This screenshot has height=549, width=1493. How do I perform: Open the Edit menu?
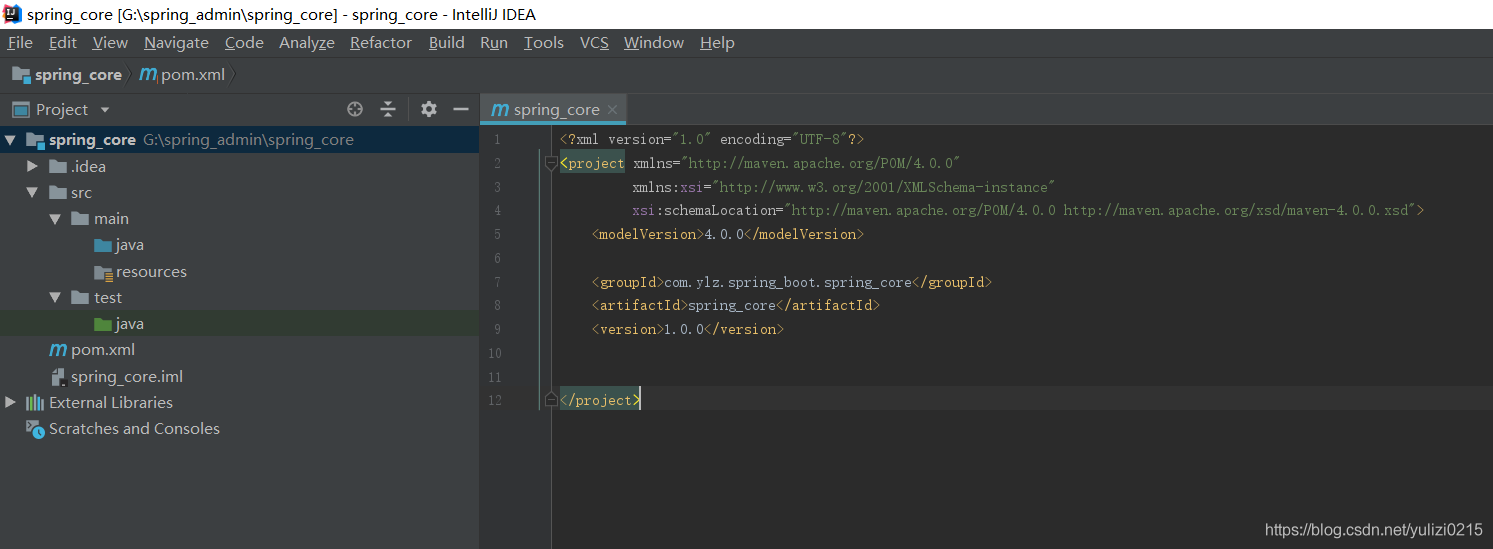point(63,42)
